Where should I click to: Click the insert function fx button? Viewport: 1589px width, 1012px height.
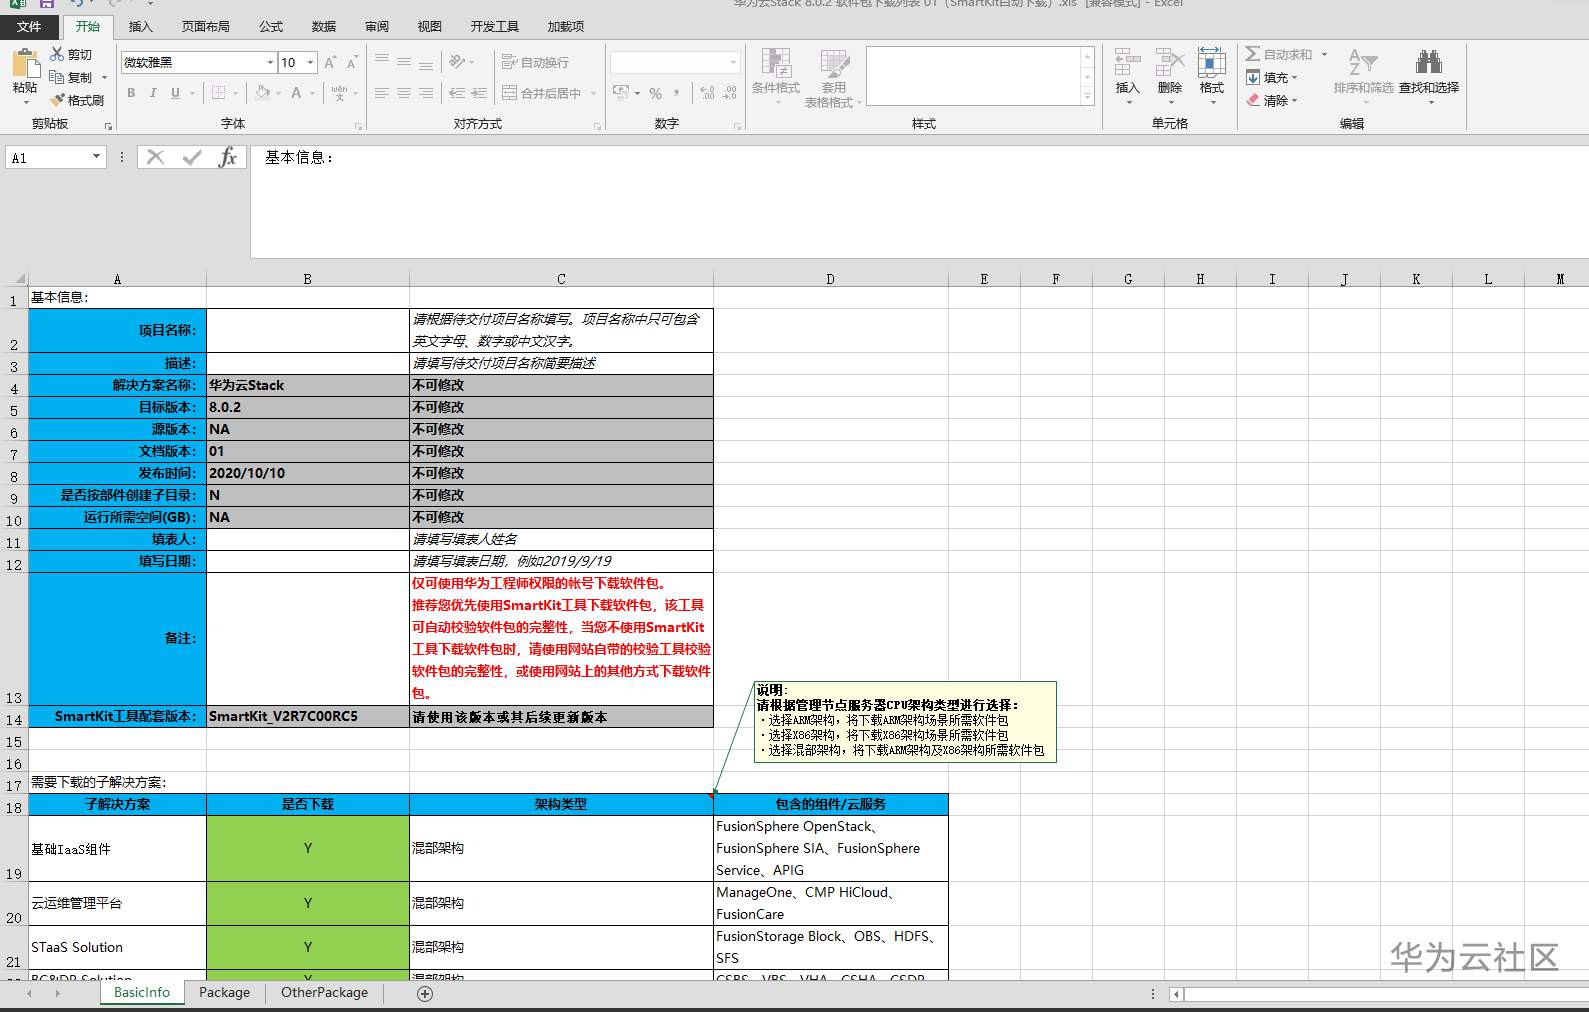click(228, 157)
